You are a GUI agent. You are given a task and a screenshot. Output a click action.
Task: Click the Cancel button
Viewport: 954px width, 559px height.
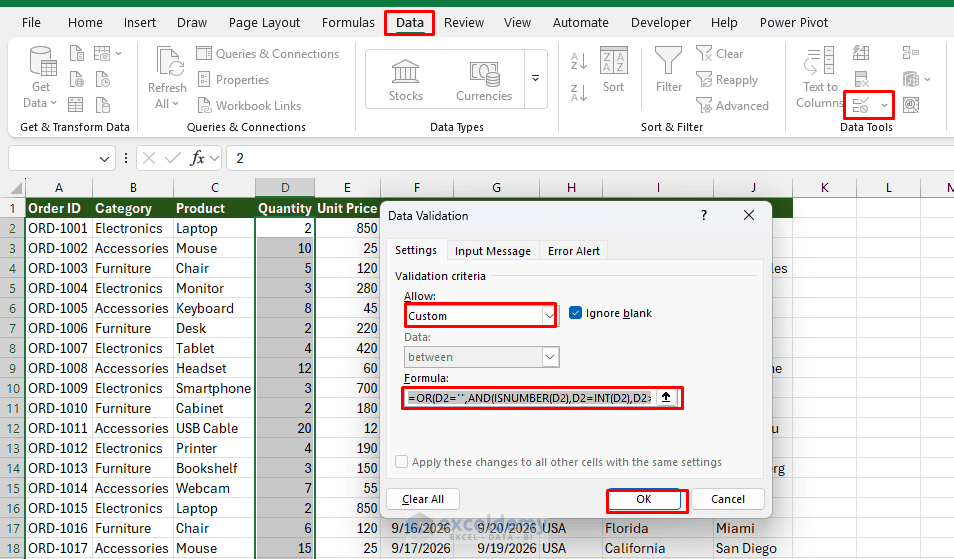[728, 499]
